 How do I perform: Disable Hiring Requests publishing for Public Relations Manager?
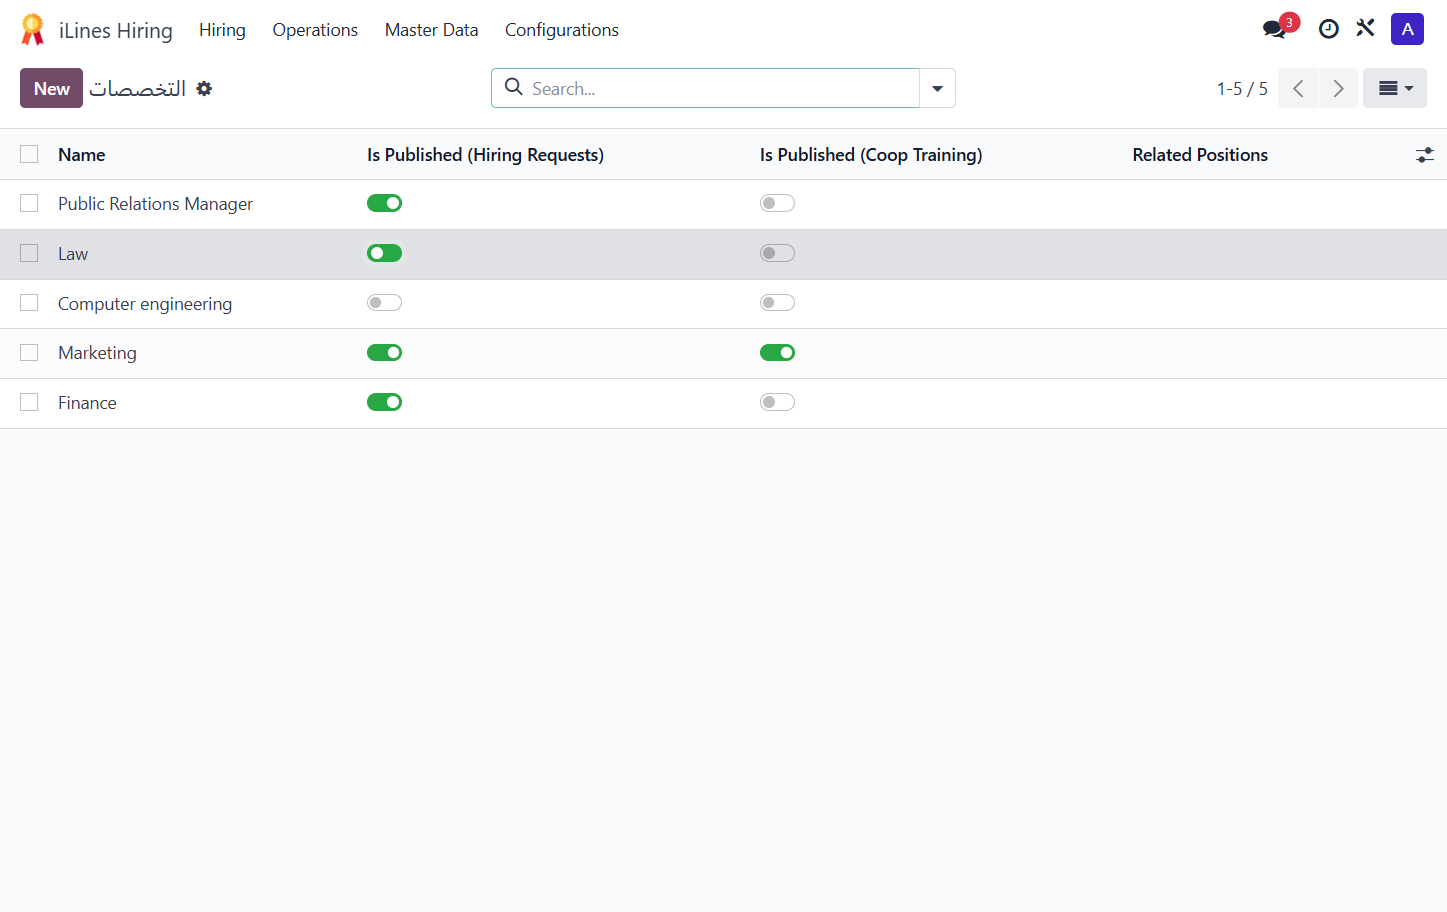click(384, 203)
